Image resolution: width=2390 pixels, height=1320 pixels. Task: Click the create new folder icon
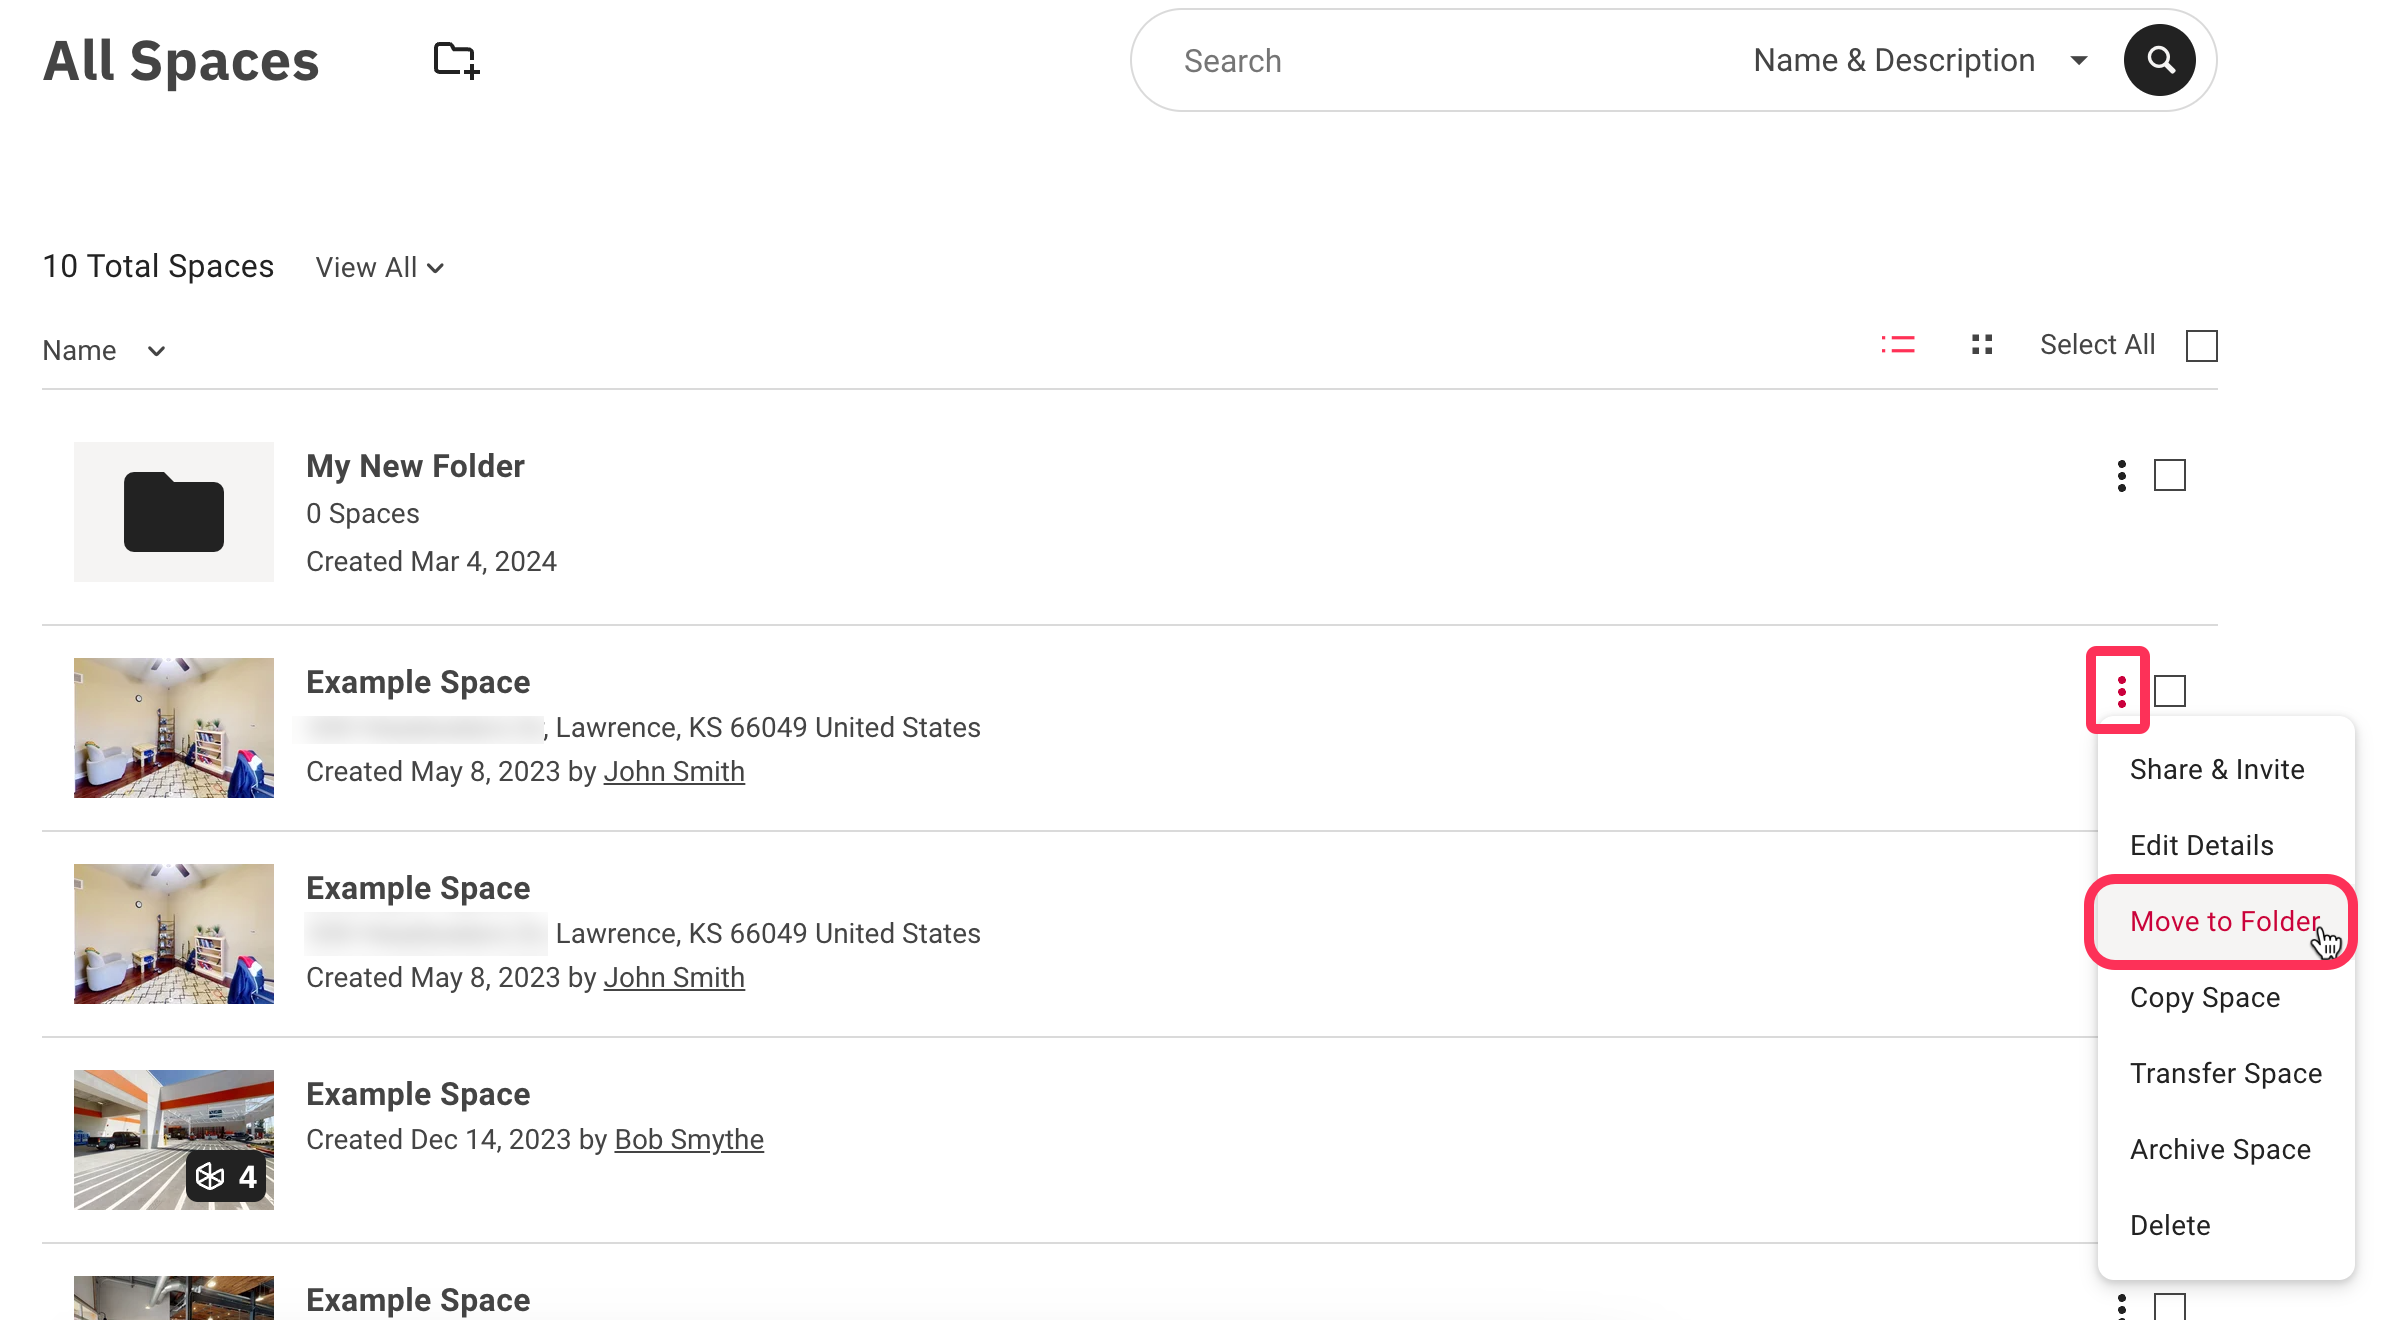coord(455,60)
